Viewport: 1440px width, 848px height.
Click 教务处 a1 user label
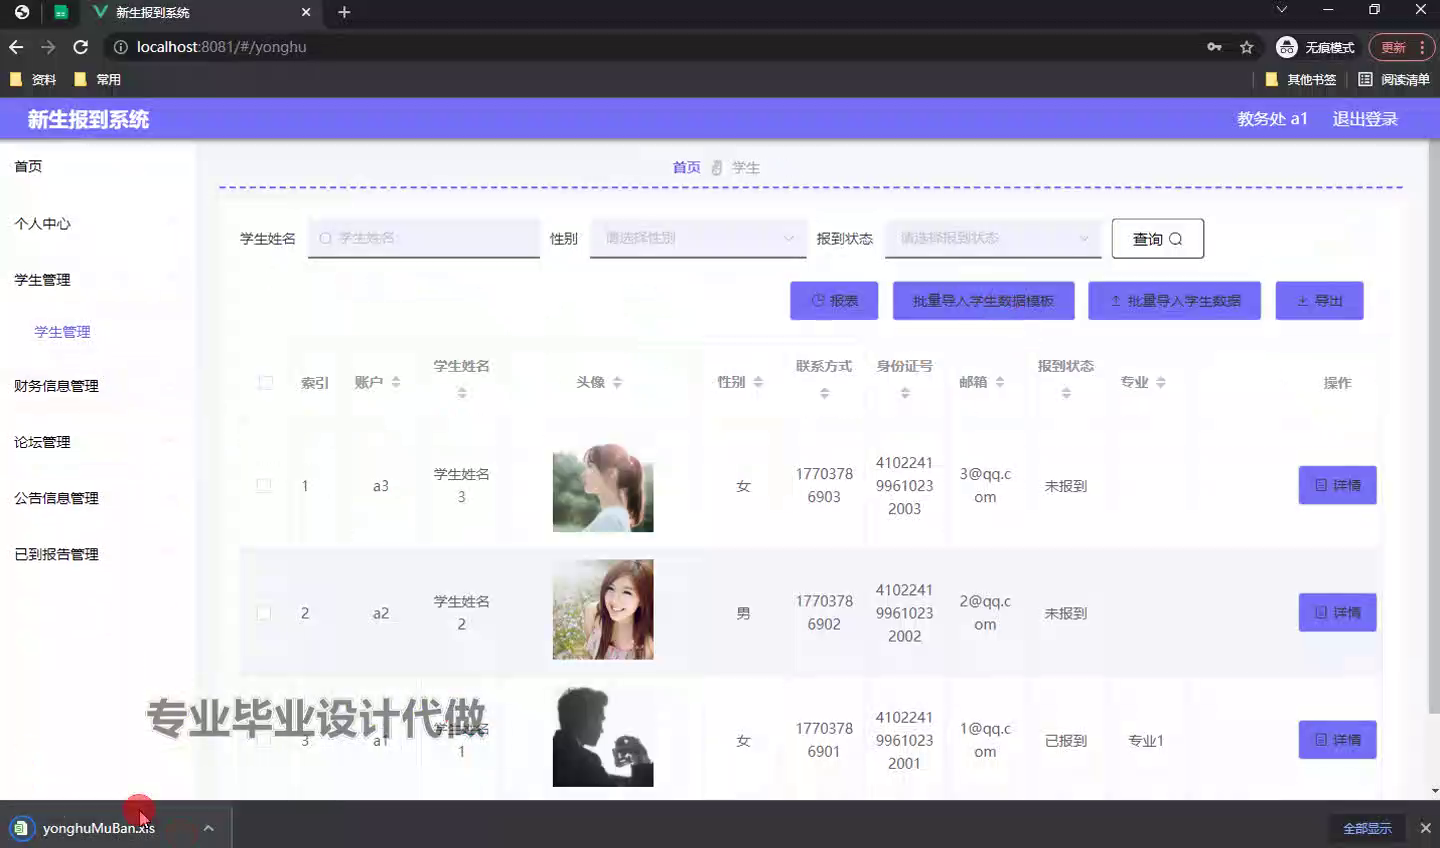pyautogui.click(x=1272, y=119)
